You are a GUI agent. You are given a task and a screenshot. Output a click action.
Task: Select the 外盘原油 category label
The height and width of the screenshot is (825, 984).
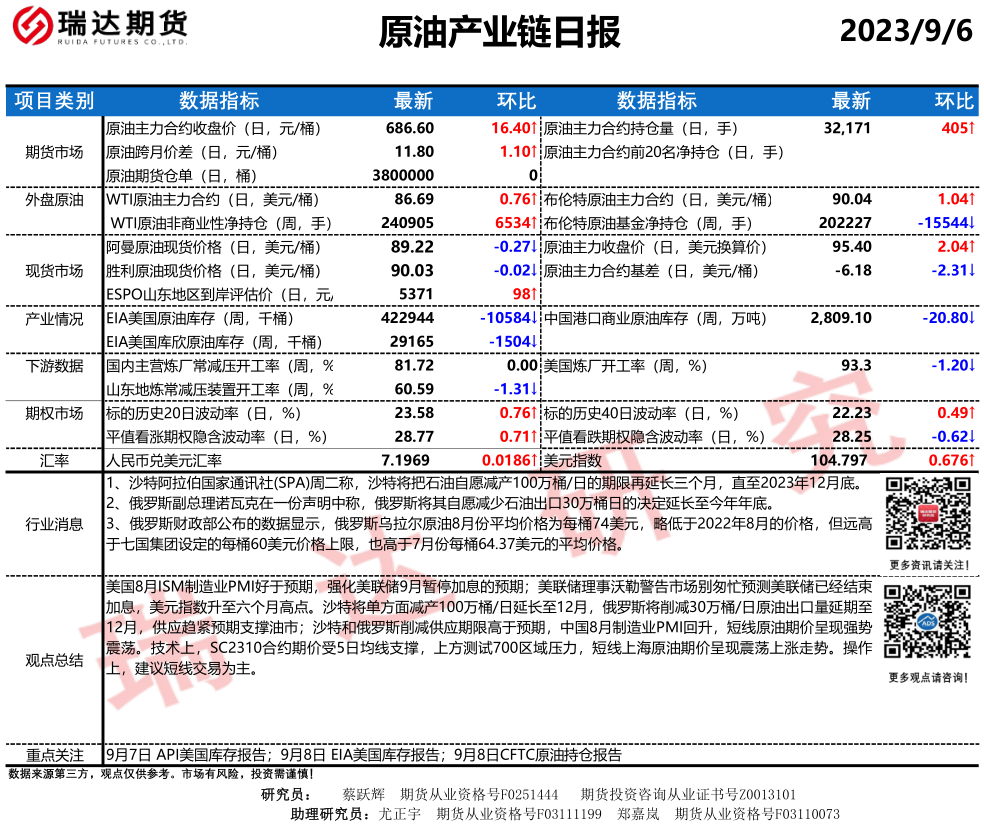pos(54,200)
